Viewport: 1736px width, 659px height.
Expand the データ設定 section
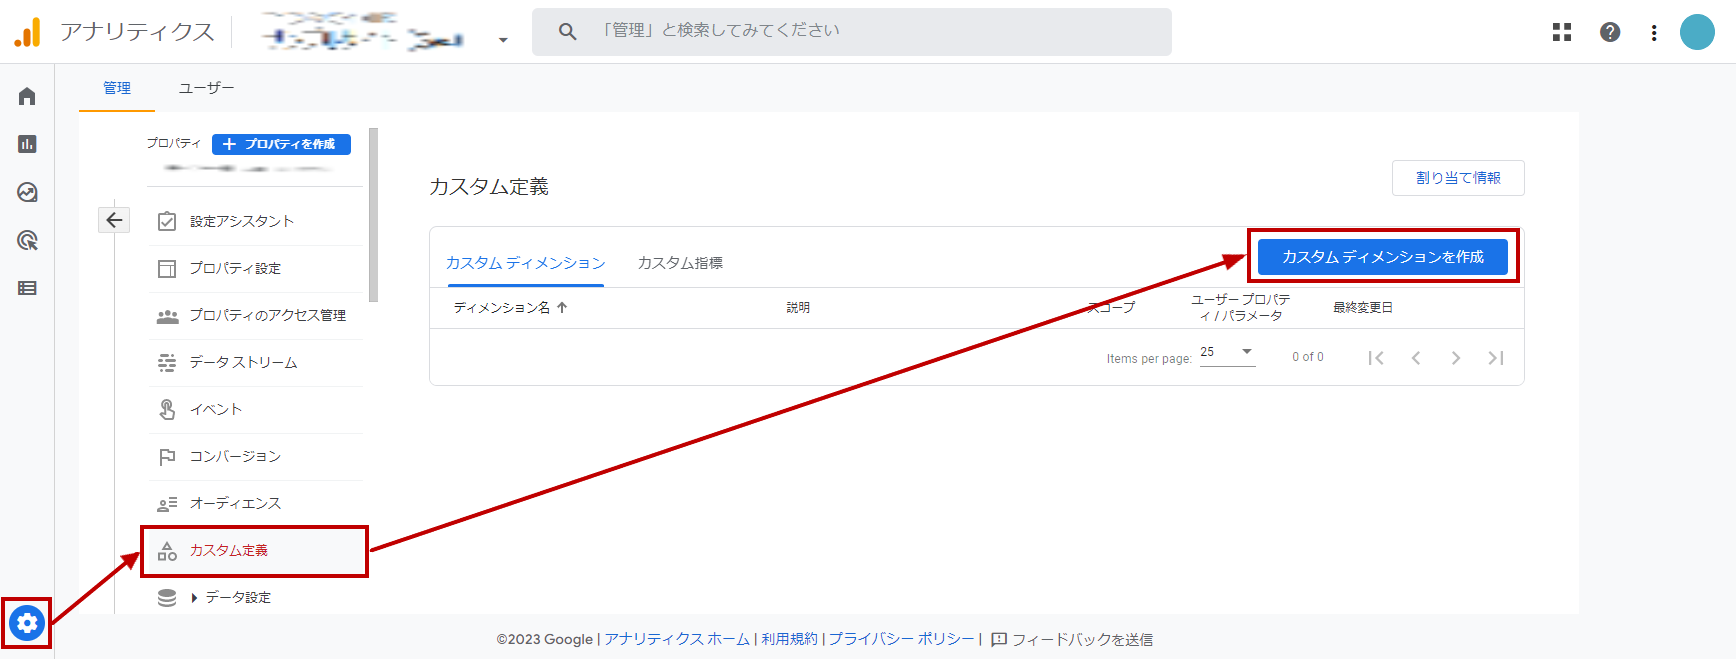click(194, 598)
